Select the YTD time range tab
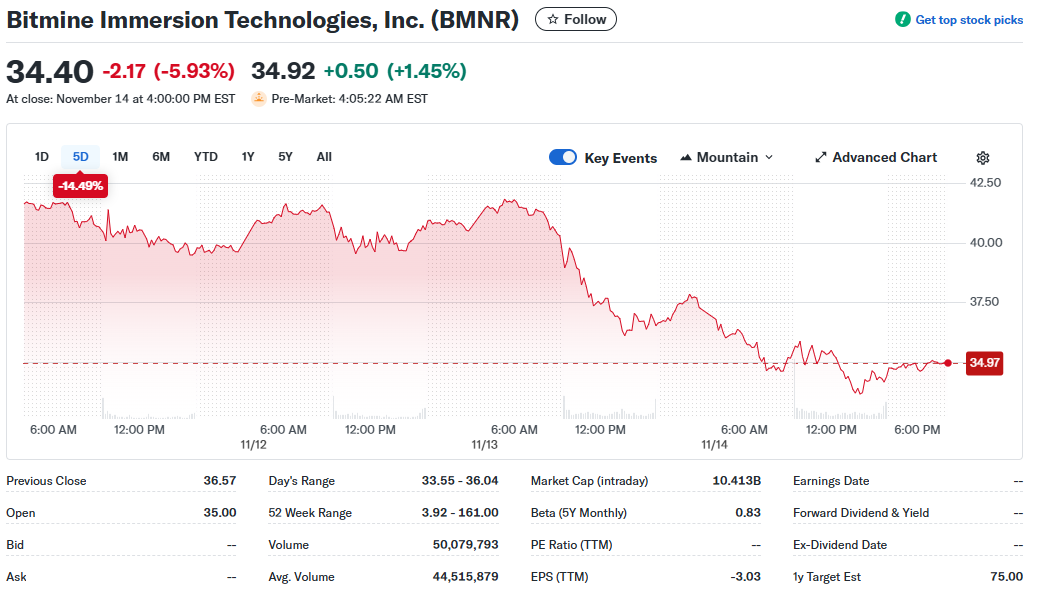This screenshot has width=1042, height=603. click(x=206, y=157)
